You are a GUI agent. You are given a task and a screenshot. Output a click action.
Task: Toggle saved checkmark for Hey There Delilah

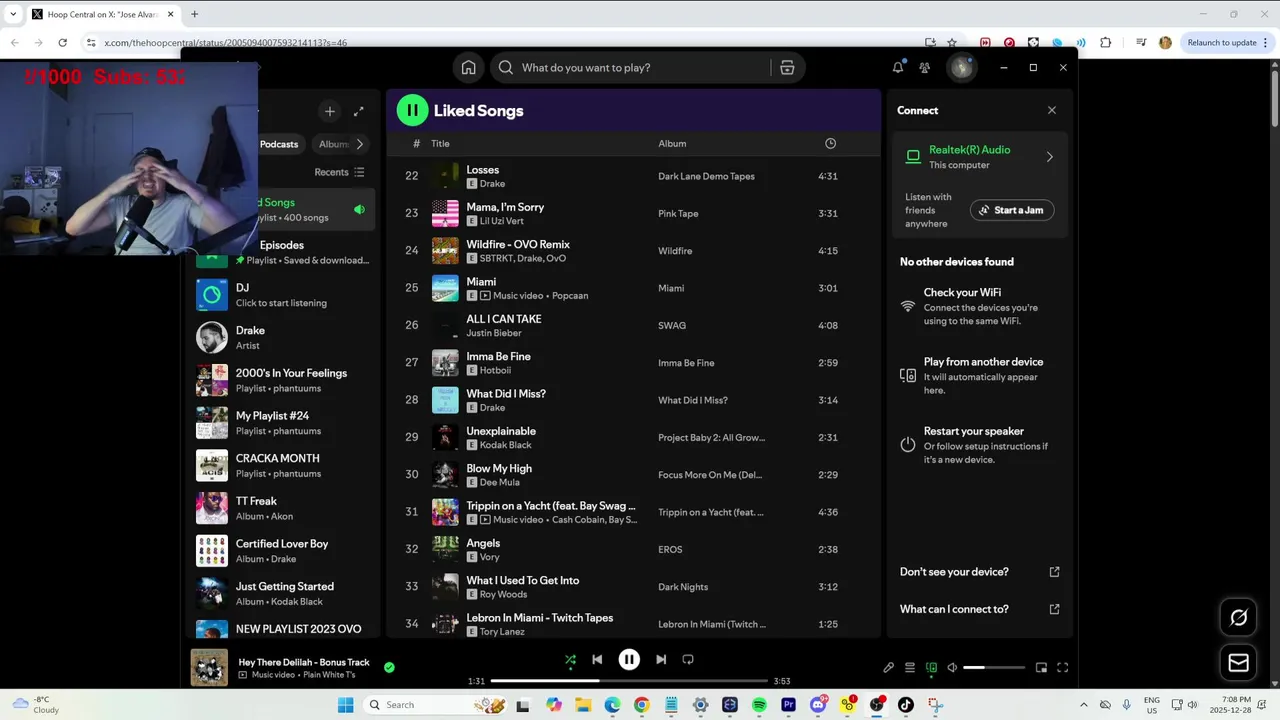[389, 667]
